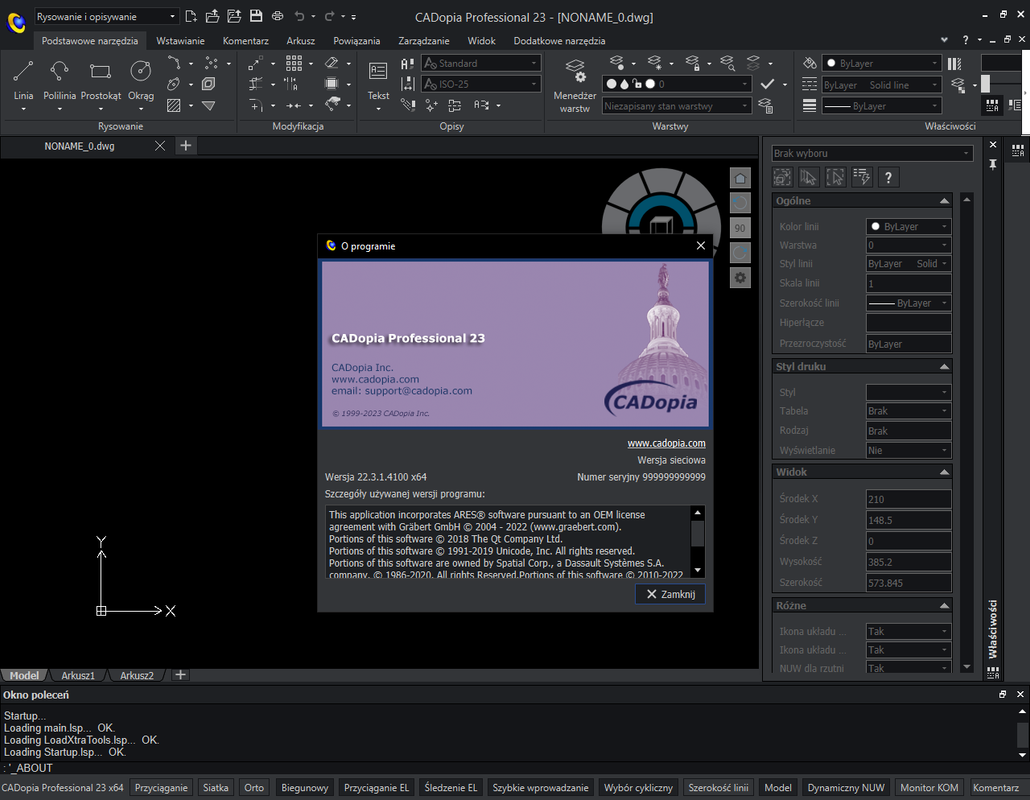Toggle Śledzenie EL tracking
1030x800 pixels.
tap(451, 788)
